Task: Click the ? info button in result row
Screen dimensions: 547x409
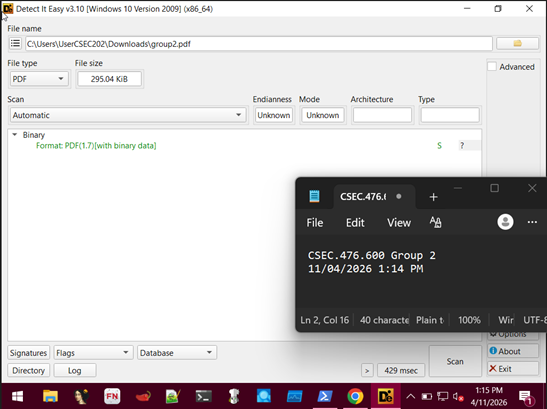Action: [462, 146]
